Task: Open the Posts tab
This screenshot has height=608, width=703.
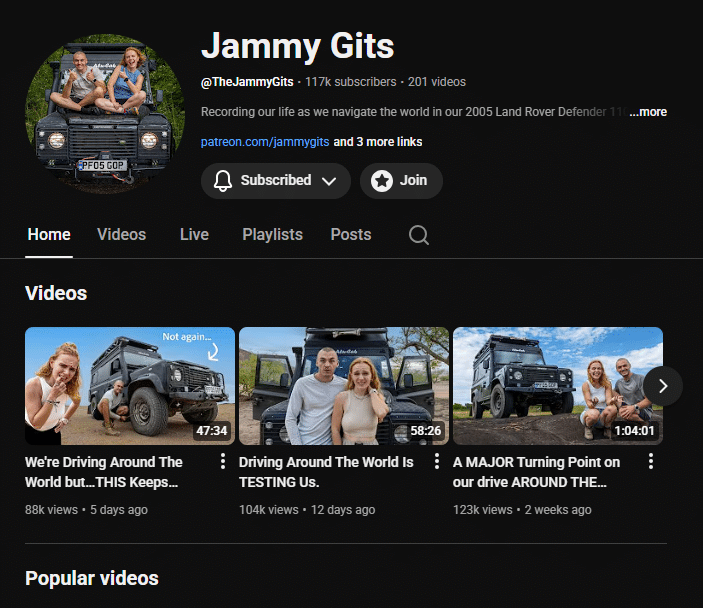Action: [x=350, y=235]
